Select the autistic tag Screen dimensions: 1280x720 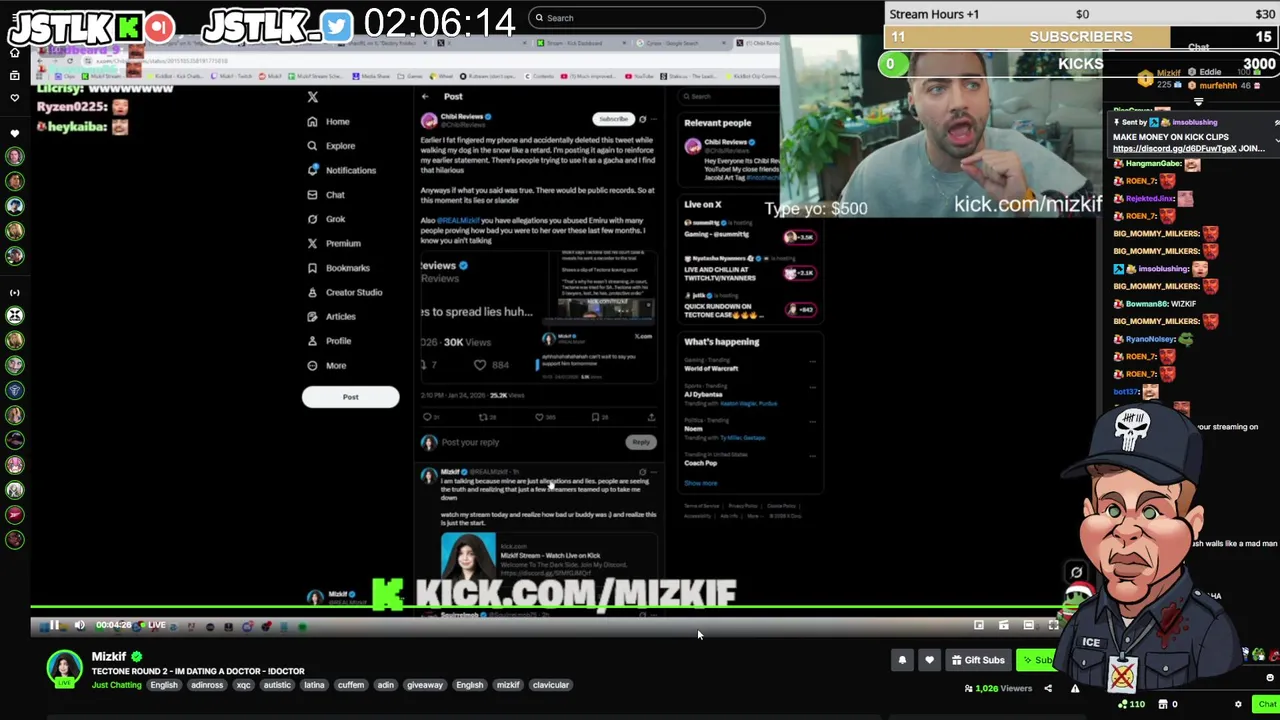[x=277, y=685]
